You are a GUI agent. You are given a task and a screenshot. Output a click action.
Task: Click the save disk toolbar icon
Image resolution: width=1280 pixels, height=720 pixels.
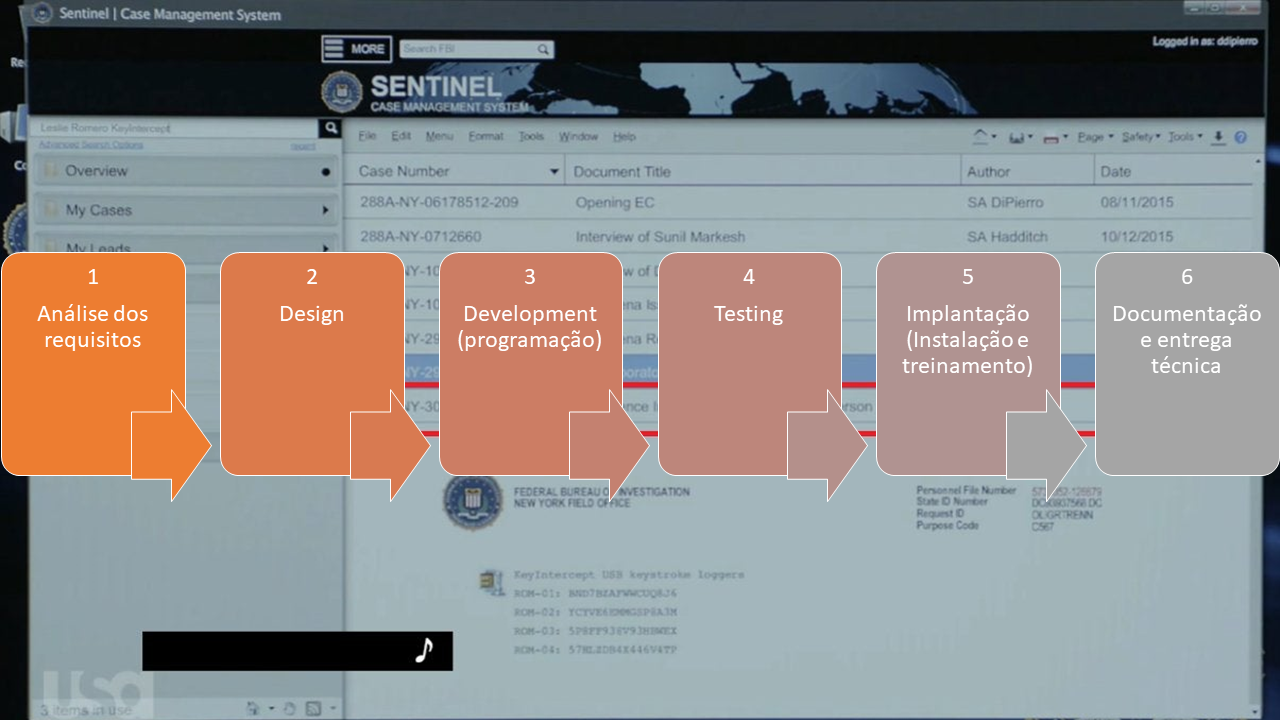point(1016,138)
